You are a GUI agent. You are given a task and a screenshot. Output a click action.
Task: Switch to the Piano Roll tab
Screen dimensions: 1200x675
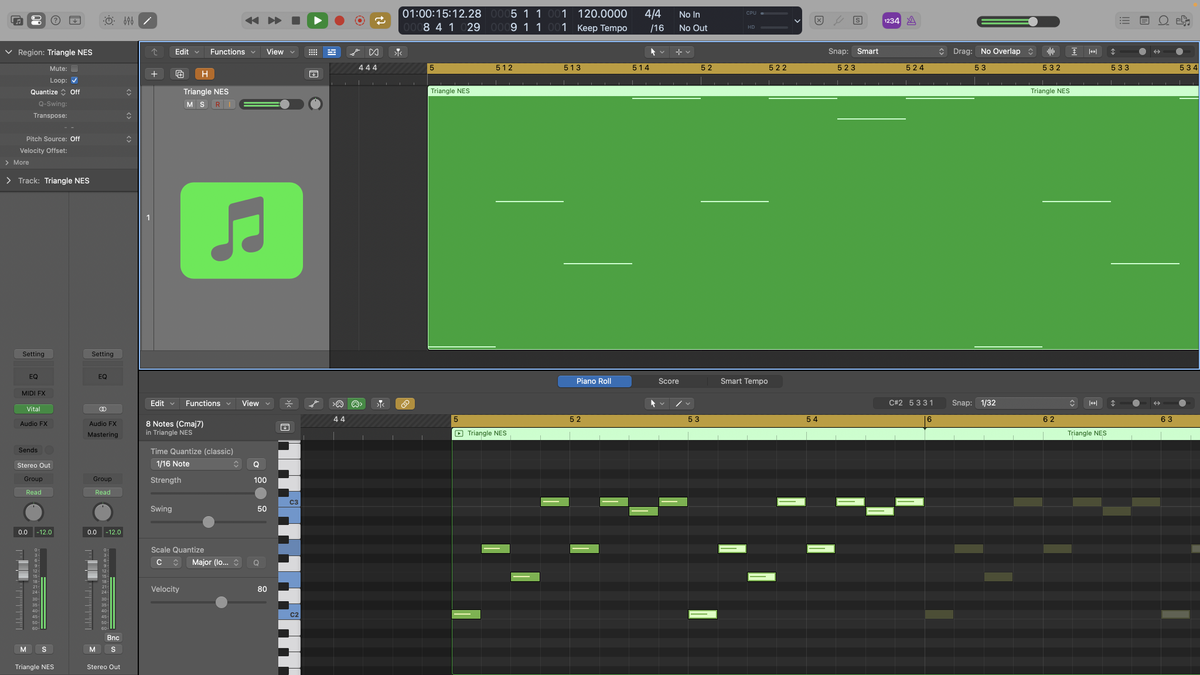coord(594,381)
